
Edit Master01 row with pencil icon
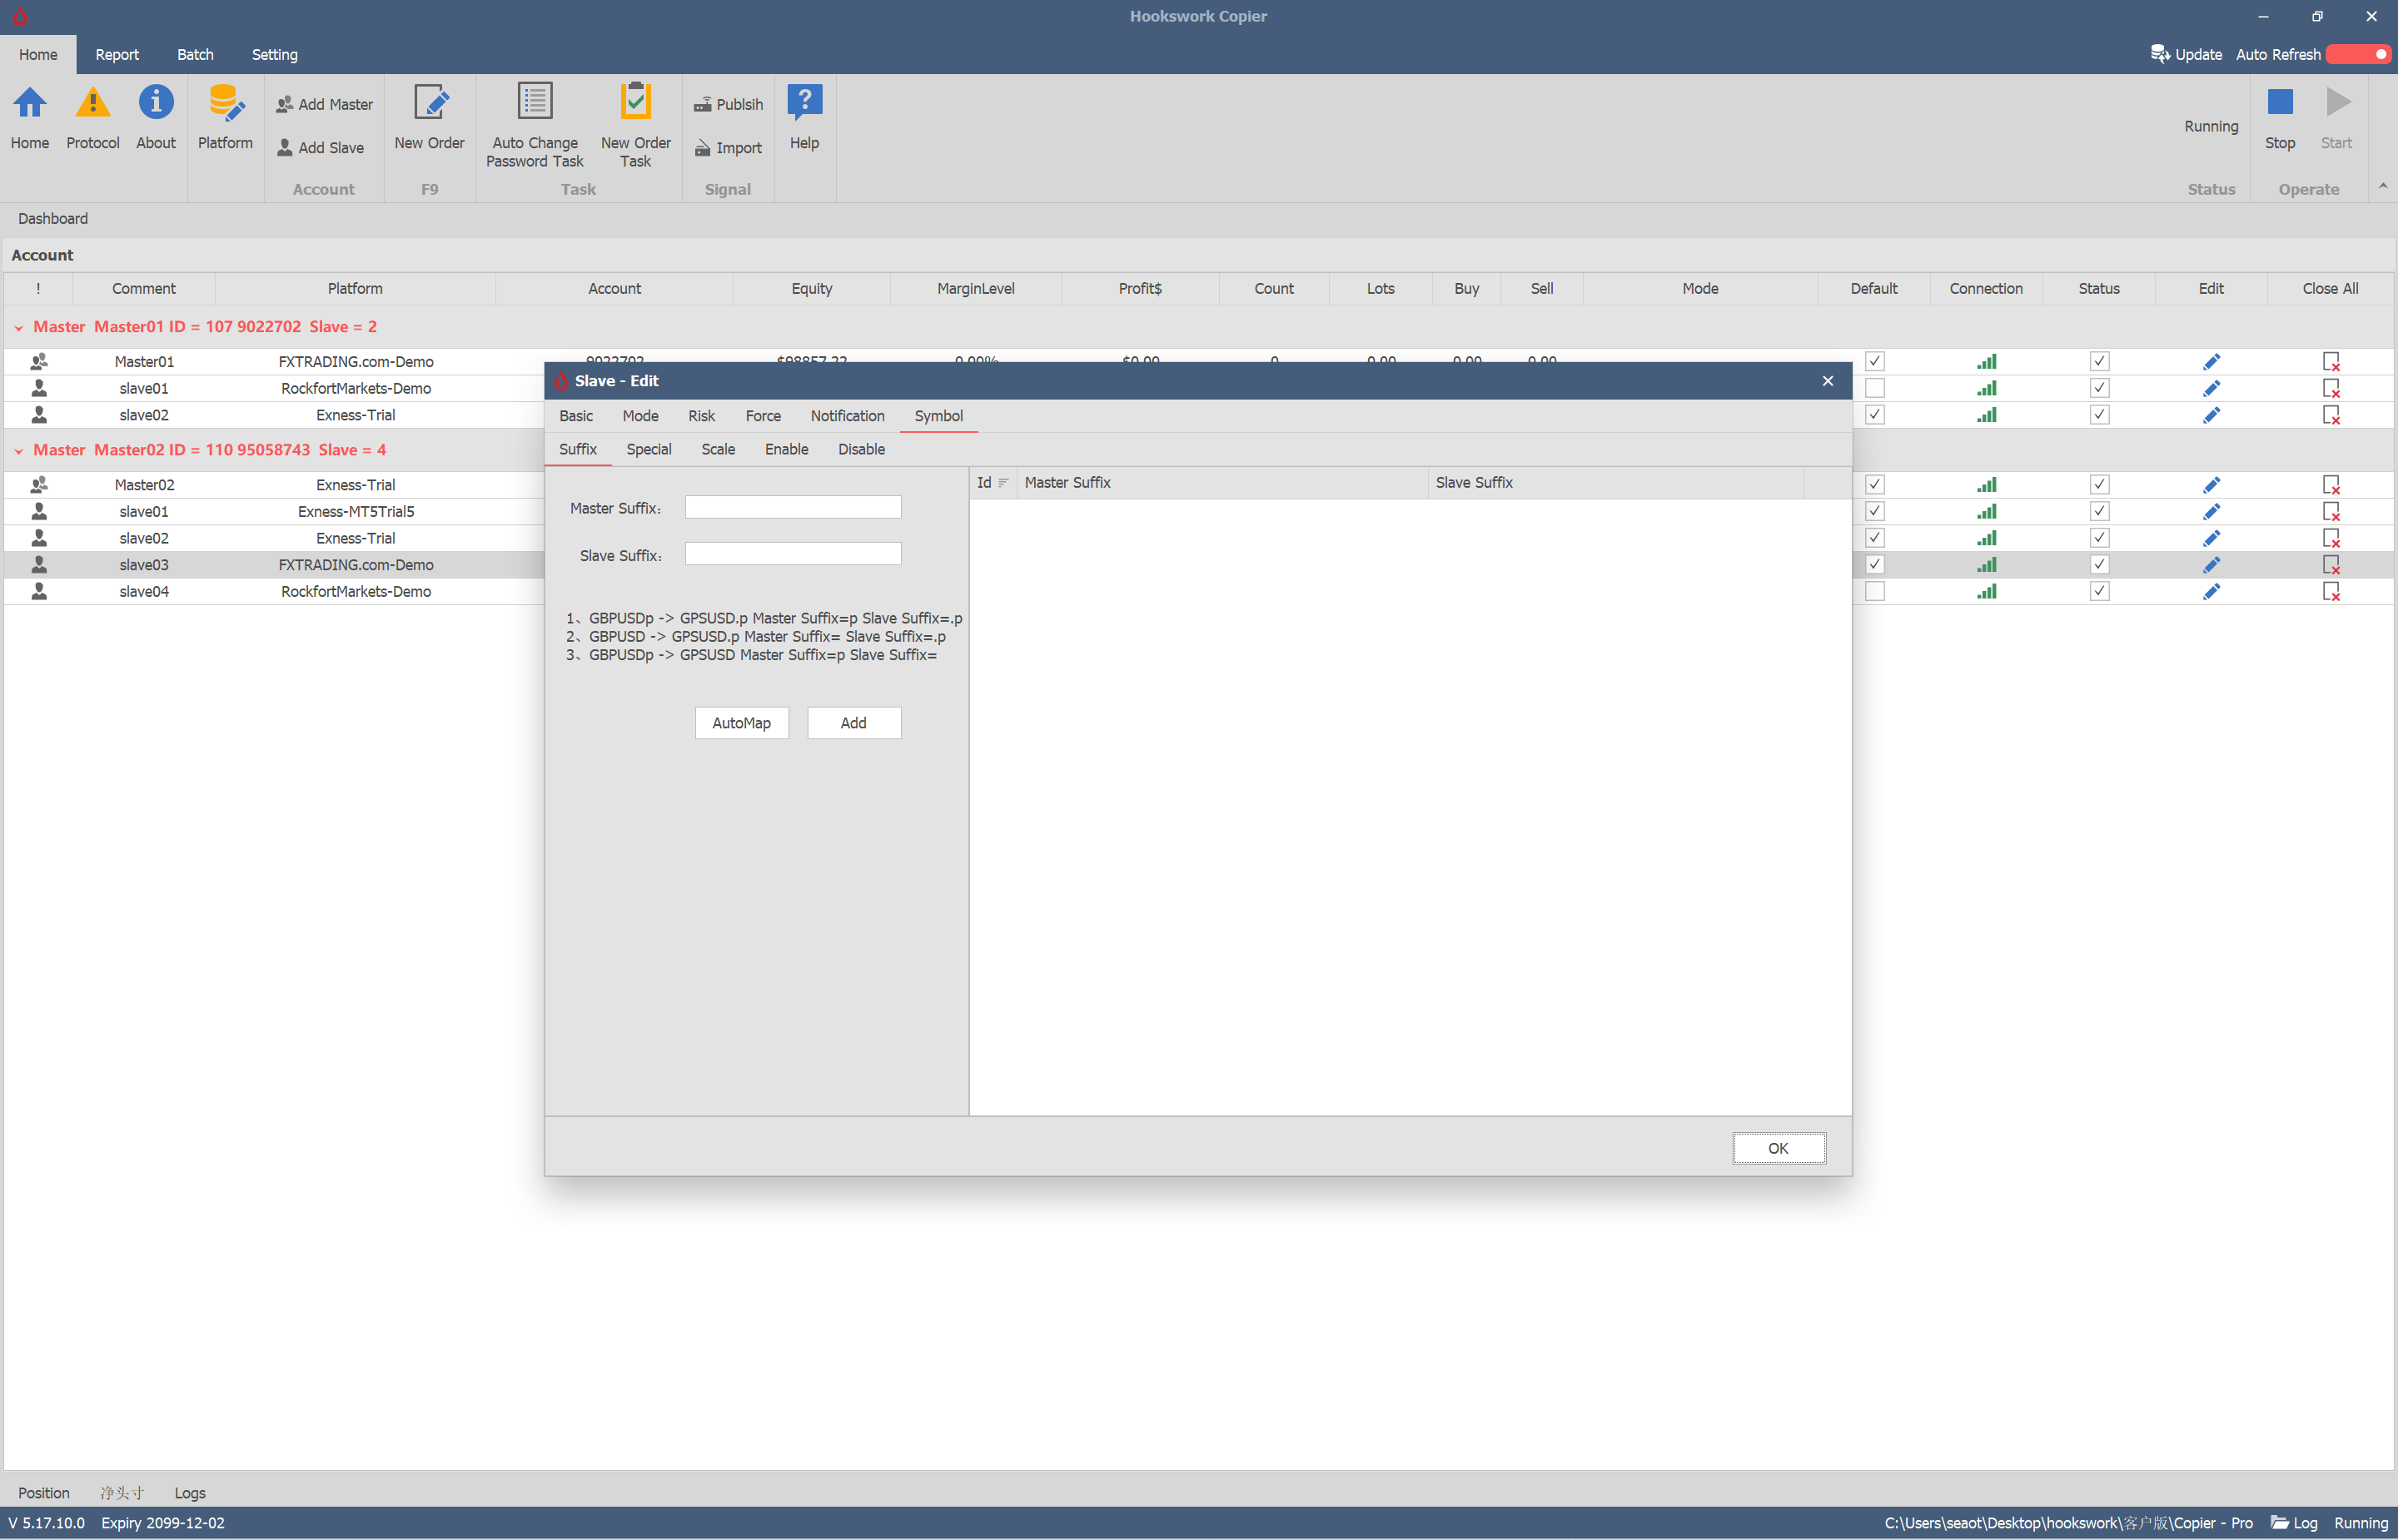(2211, 361)
